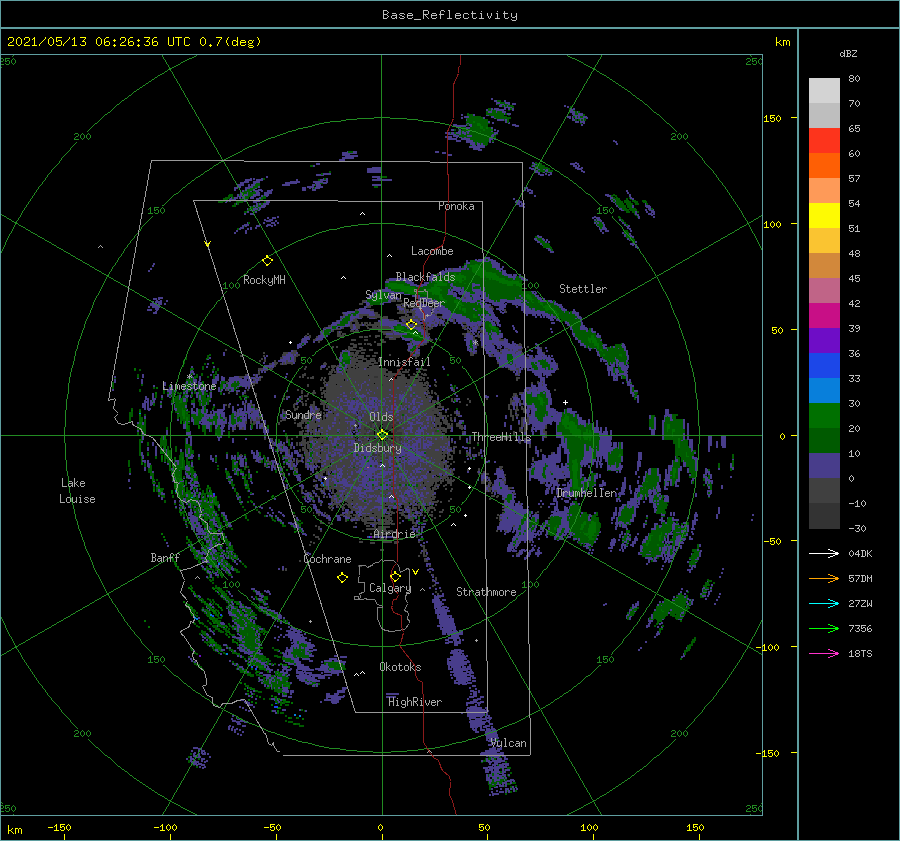Click the Lacombe town label
This screenshot has width=900, height=841.
pos(432,251)
